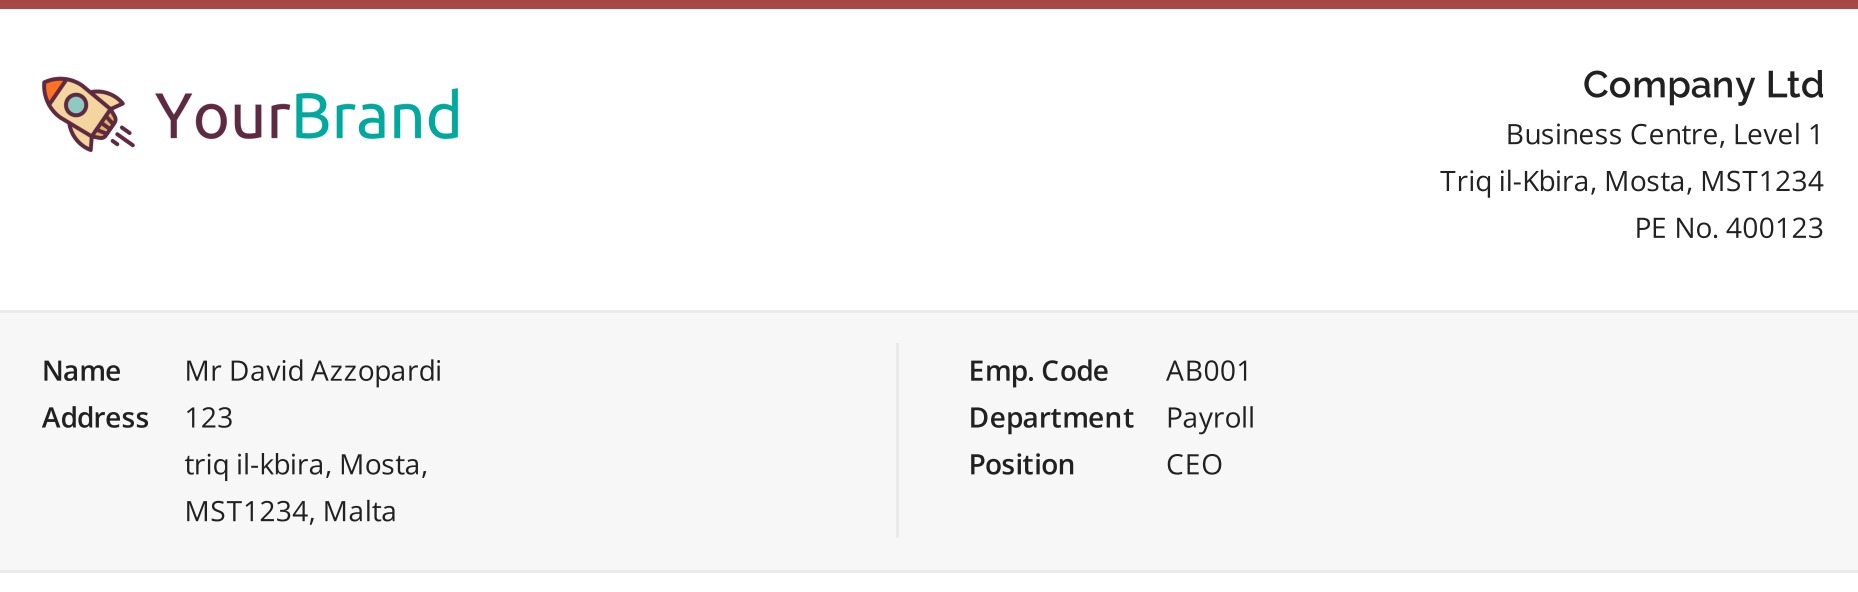This screenshot has height=592, width=1858.
Task: Click the YourBrand logo text
Action: tap(308, 115)
